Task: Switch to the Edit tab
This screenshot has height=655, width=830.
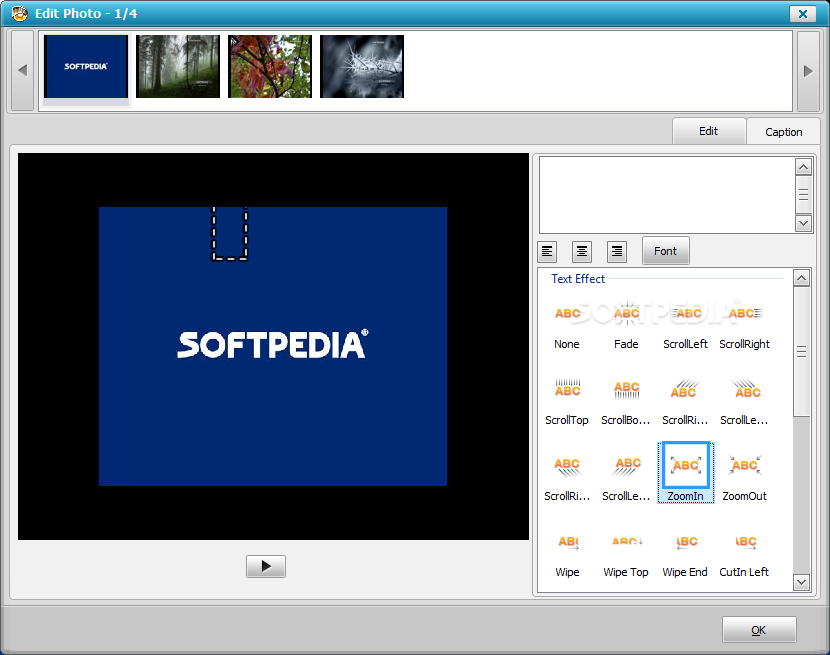Action: click(709, 131)
